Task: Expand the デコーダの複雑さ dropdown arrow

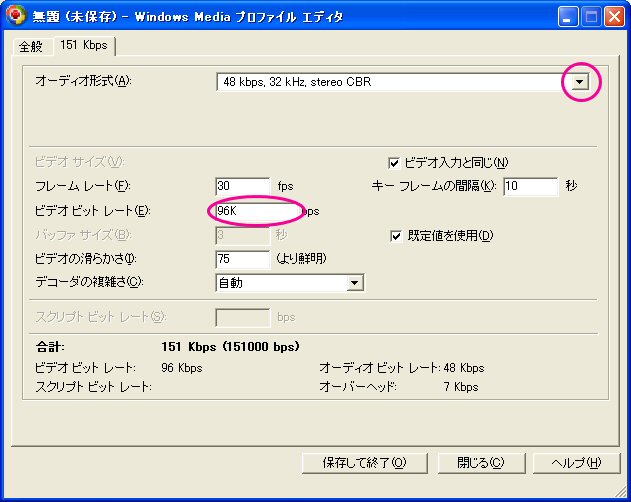Action: pos(354,283)
